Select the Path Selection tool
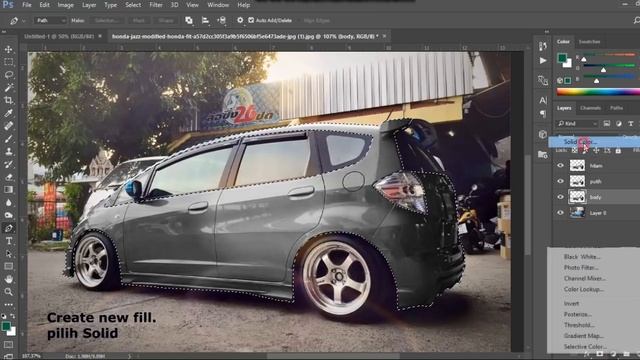Image resolution: width=640 pixels, height=360 pixels. click(9, 253)
